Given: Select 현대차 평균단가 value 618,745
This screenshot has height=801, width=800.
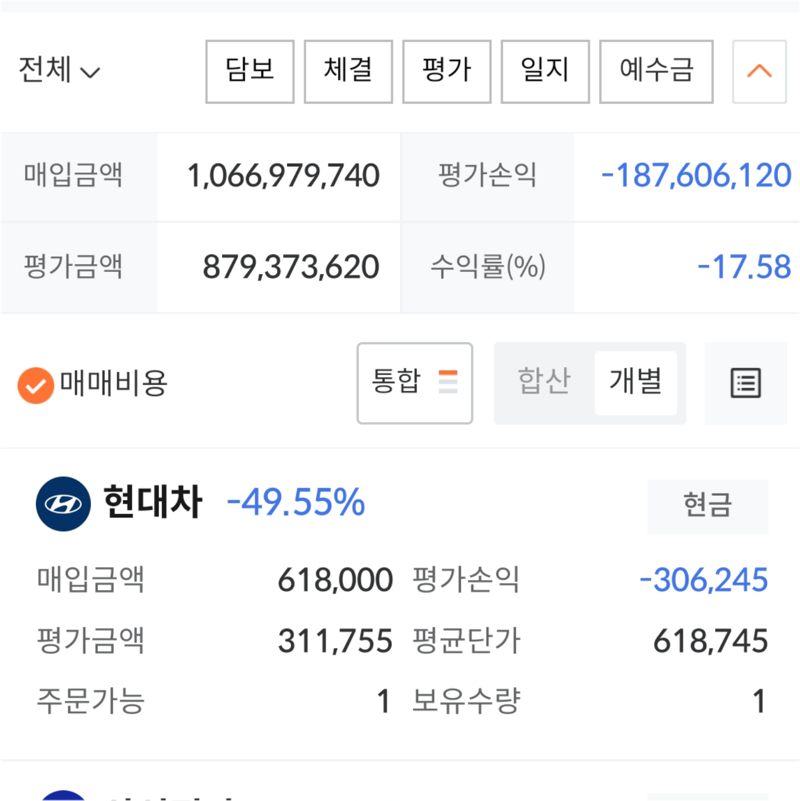Looking at the screenshot, I should (711, 641).
